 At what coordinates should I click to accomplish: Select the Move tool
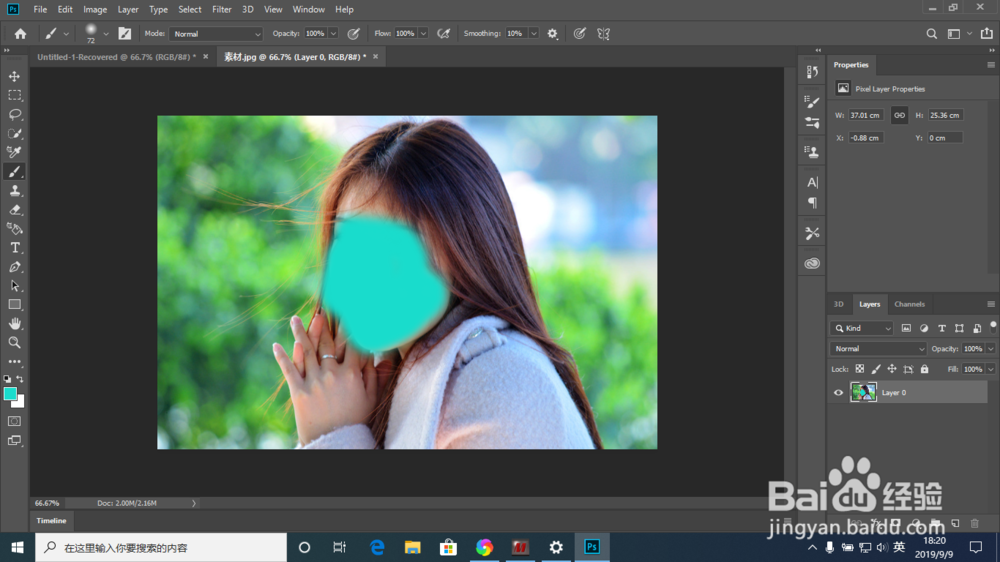14,76
